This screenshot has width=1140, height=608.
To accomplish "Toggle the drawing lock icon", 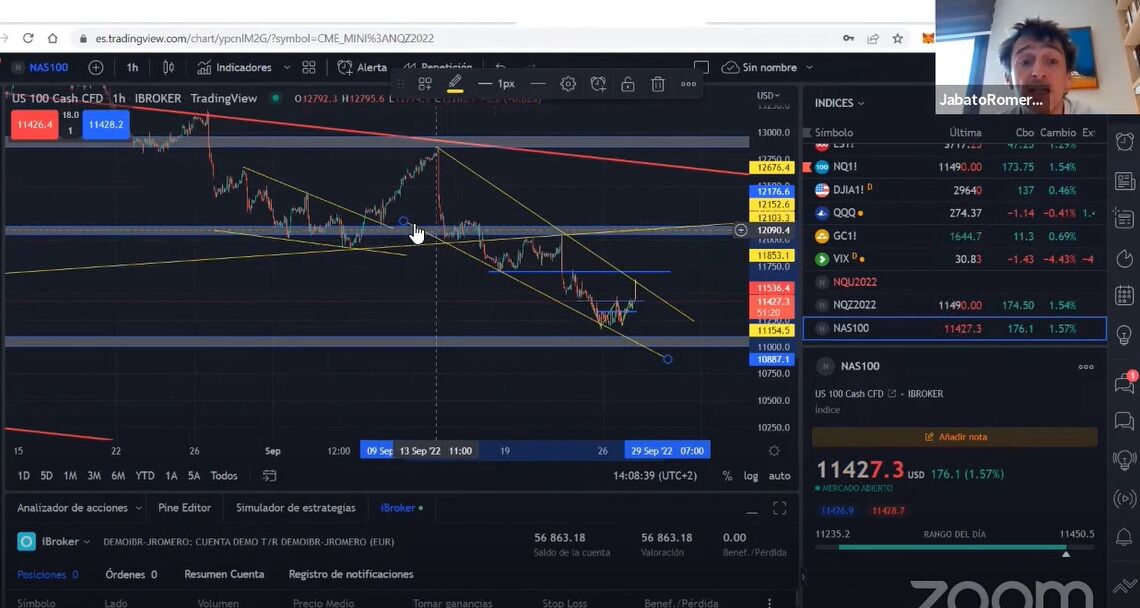I will [628, 84].
